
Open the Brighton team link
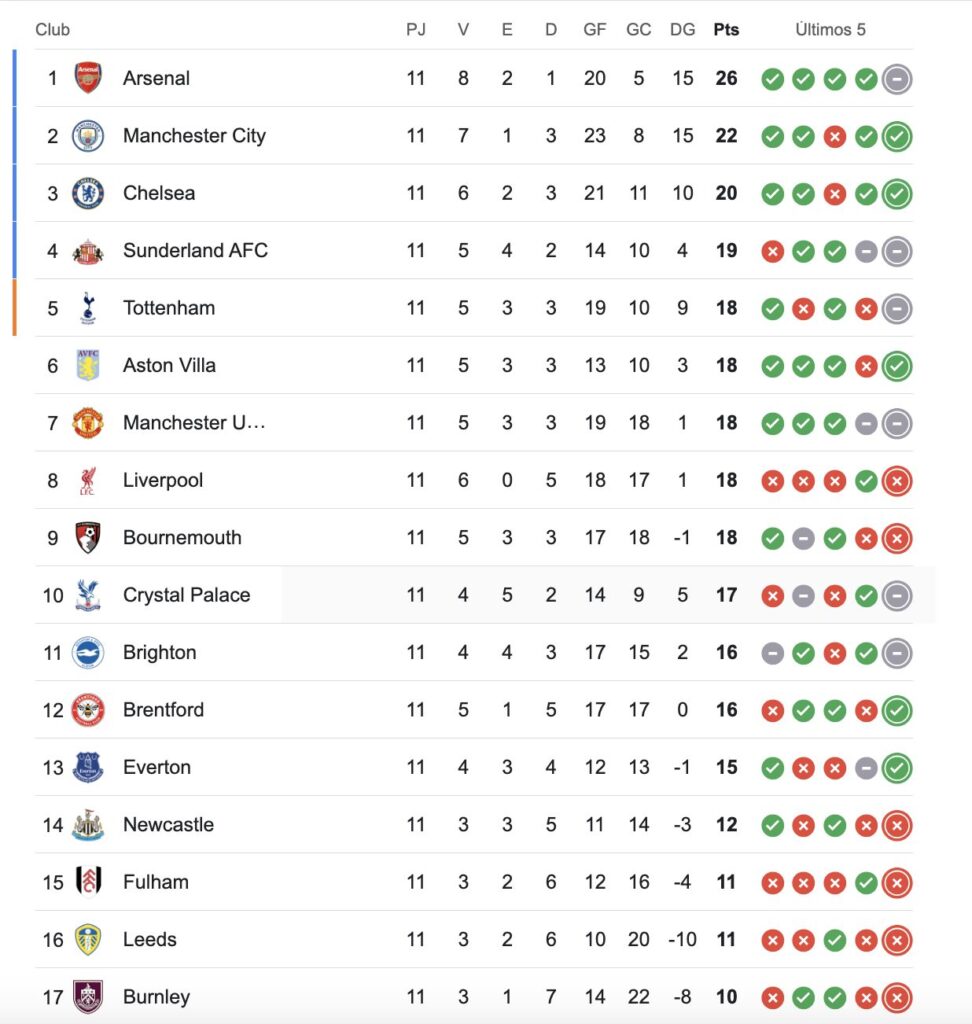tap(159, 653)
